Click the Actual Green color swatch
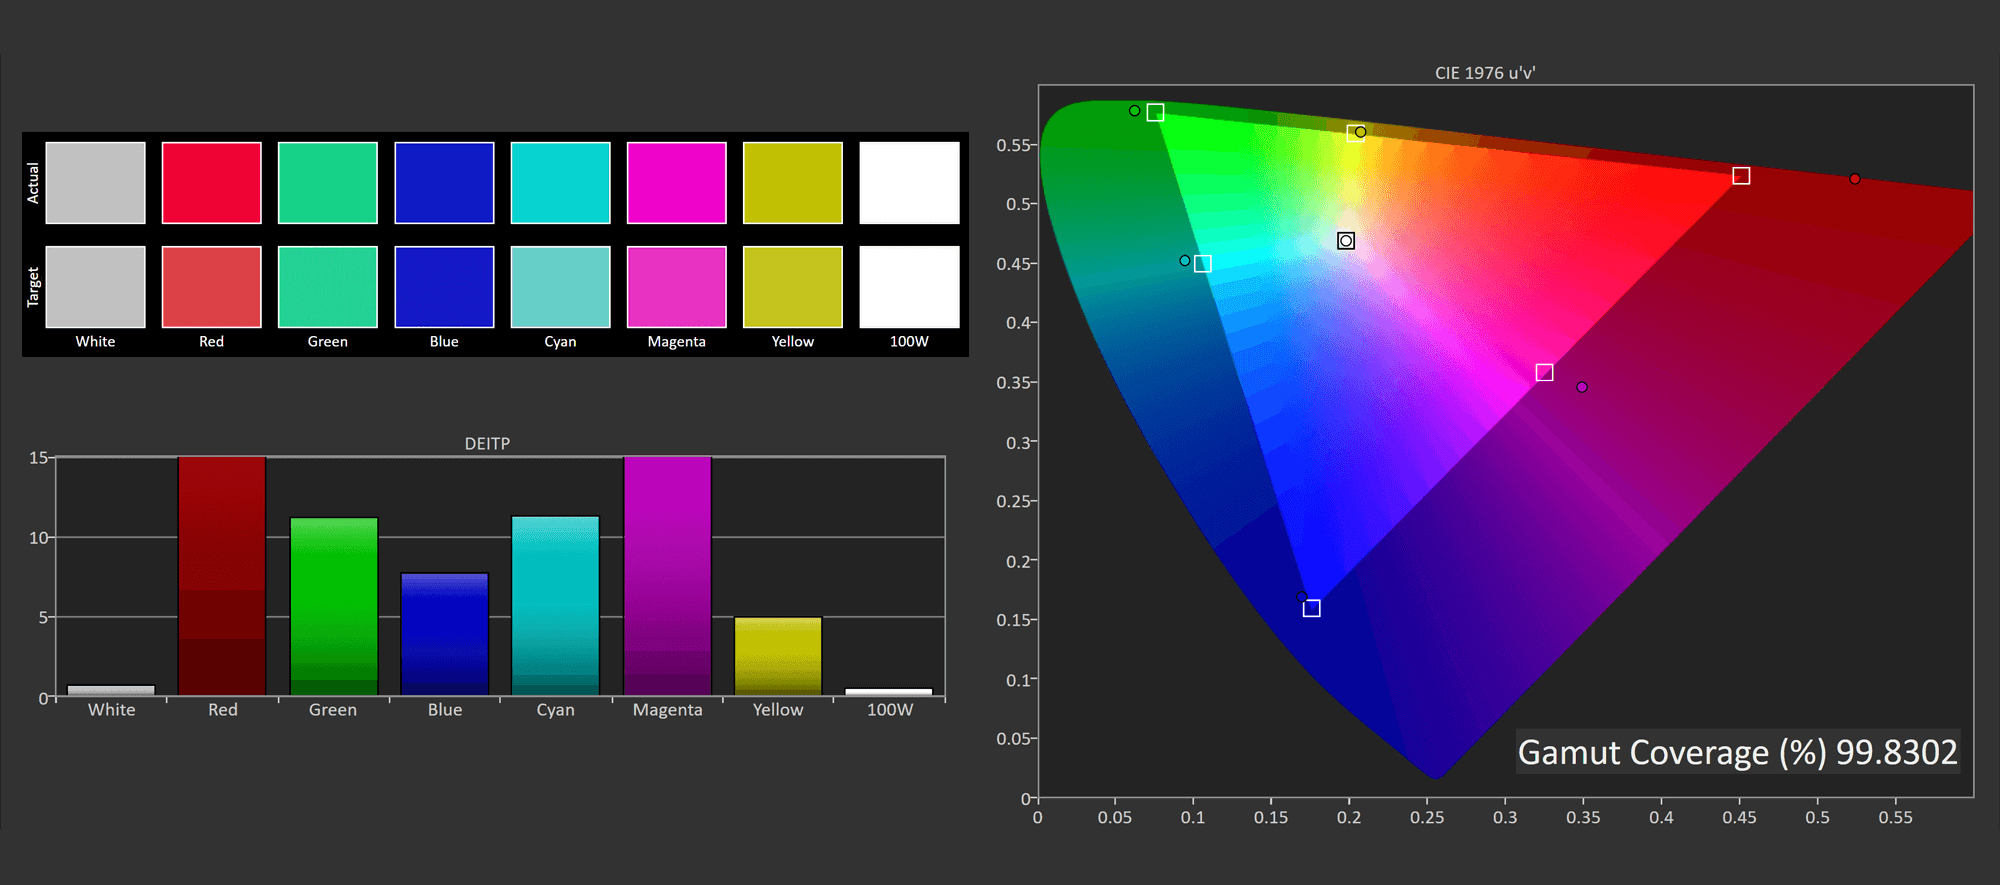 327,183
